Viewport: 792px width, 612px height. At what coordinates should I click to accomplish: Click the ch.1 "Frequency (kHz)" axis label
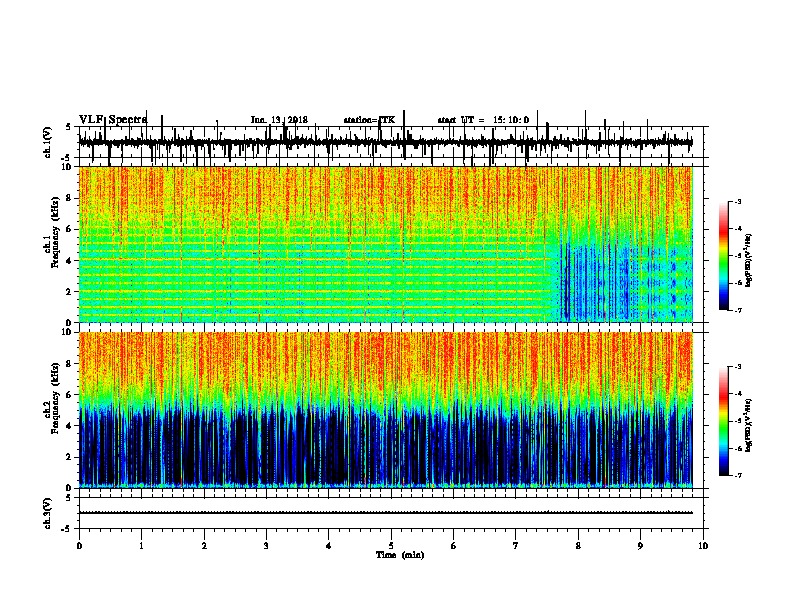[55, 233]
